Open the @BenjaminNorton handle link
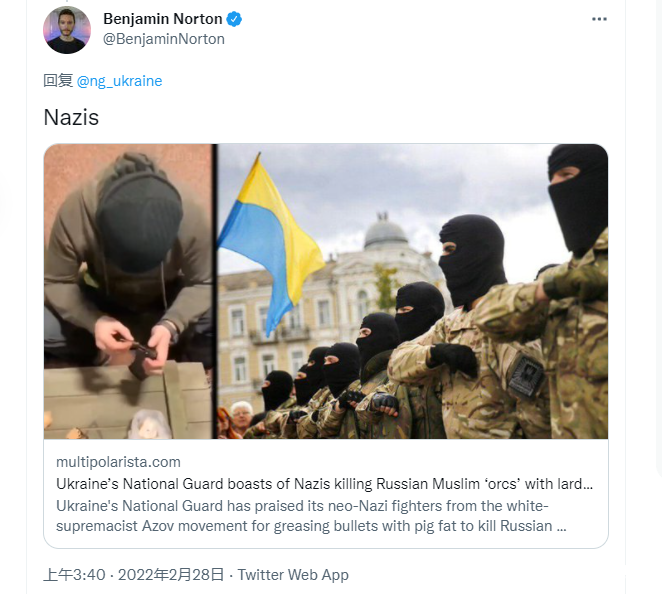662x594 pixels. [164, 39]
